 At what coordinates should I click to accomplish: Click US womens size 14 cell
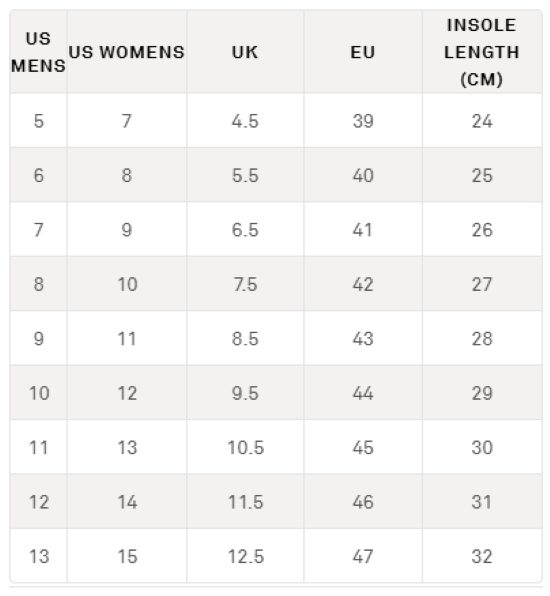[x=127, y=502]
